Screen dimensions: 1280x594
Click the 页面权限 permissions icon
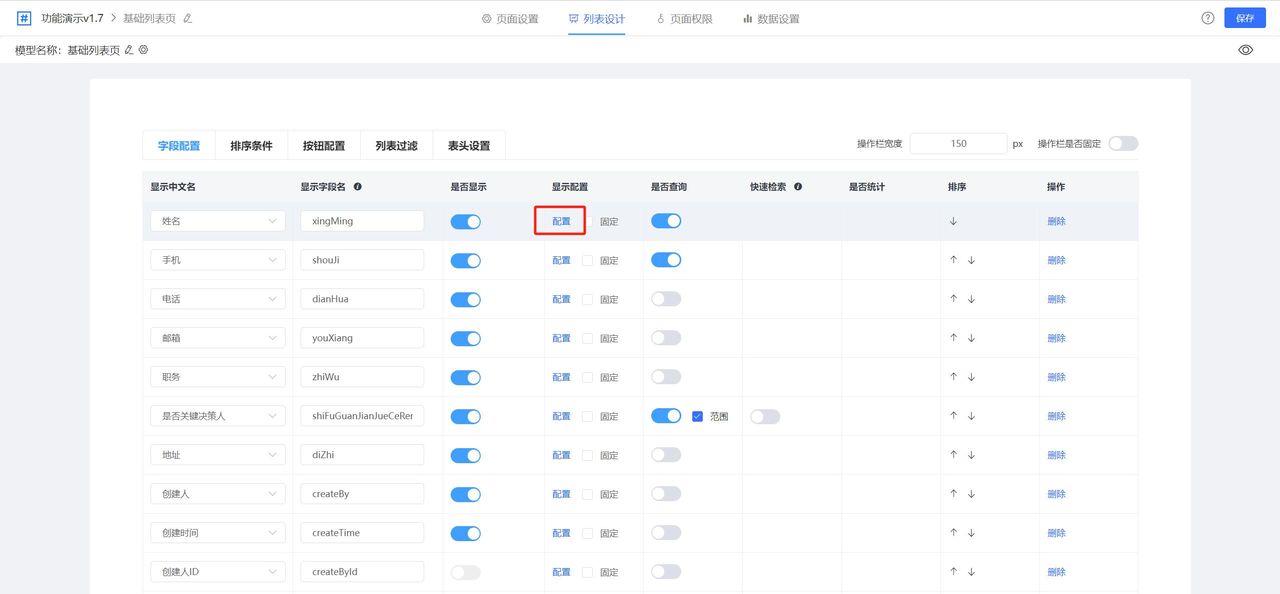coord(659,17)
